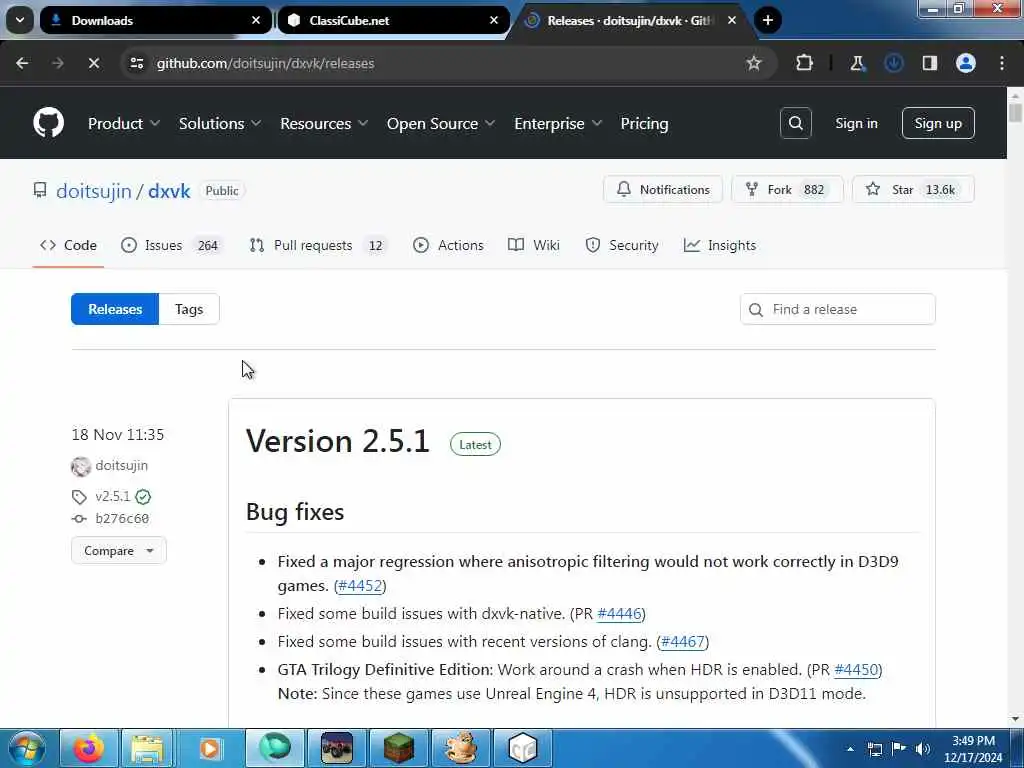Open Chrome Labs flask icon
Viewport: 1024px width, 768px height.
[857, 63]
